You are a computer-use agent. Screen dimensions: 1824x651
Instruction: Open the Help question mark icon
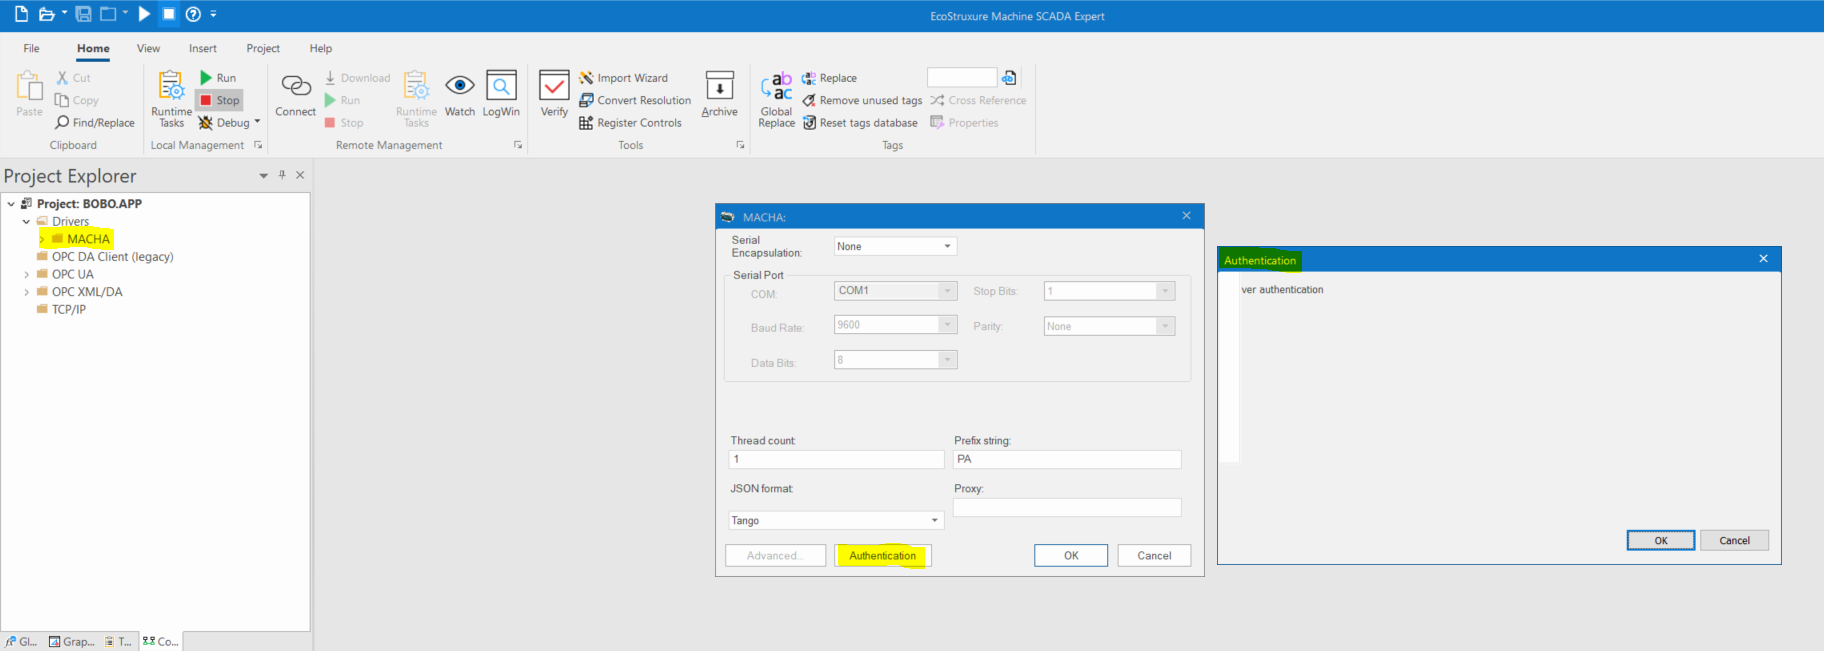194,14
